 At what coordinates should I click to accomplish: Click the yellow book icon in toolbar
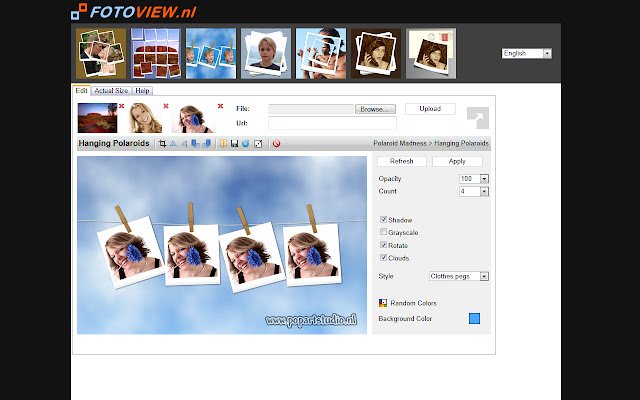click(x=223, y=144)
